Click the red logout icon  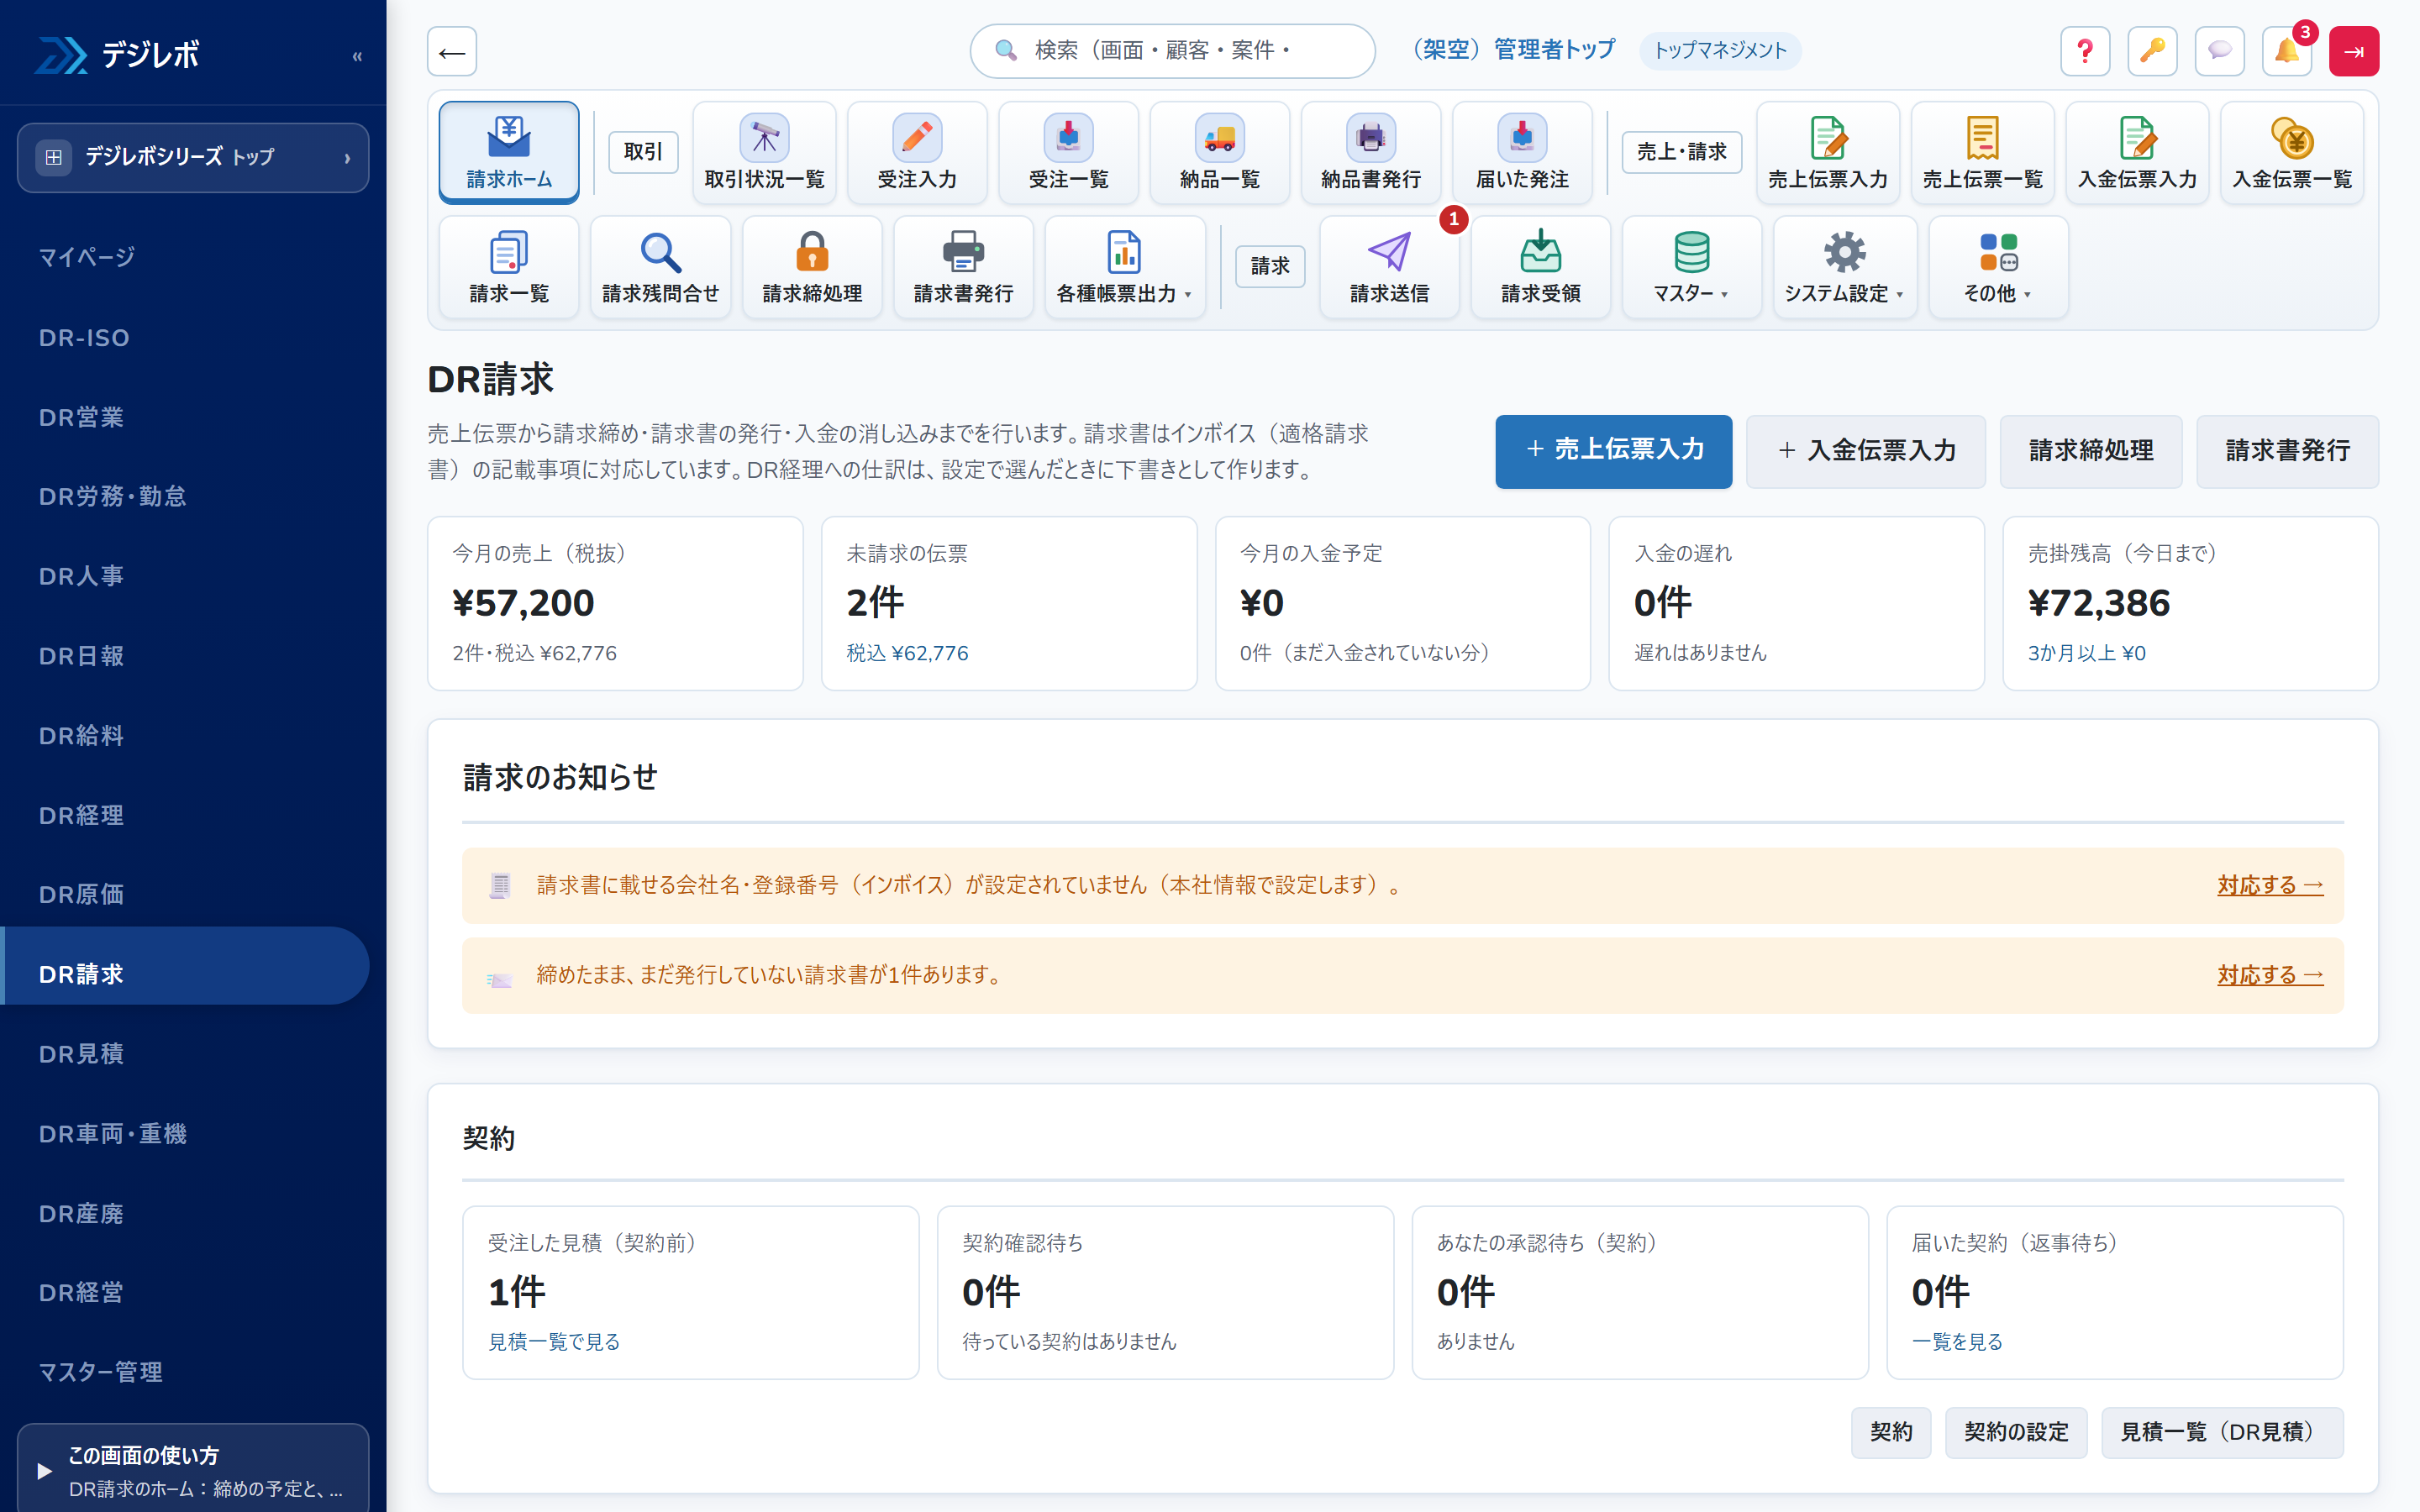coord(2353,51)
